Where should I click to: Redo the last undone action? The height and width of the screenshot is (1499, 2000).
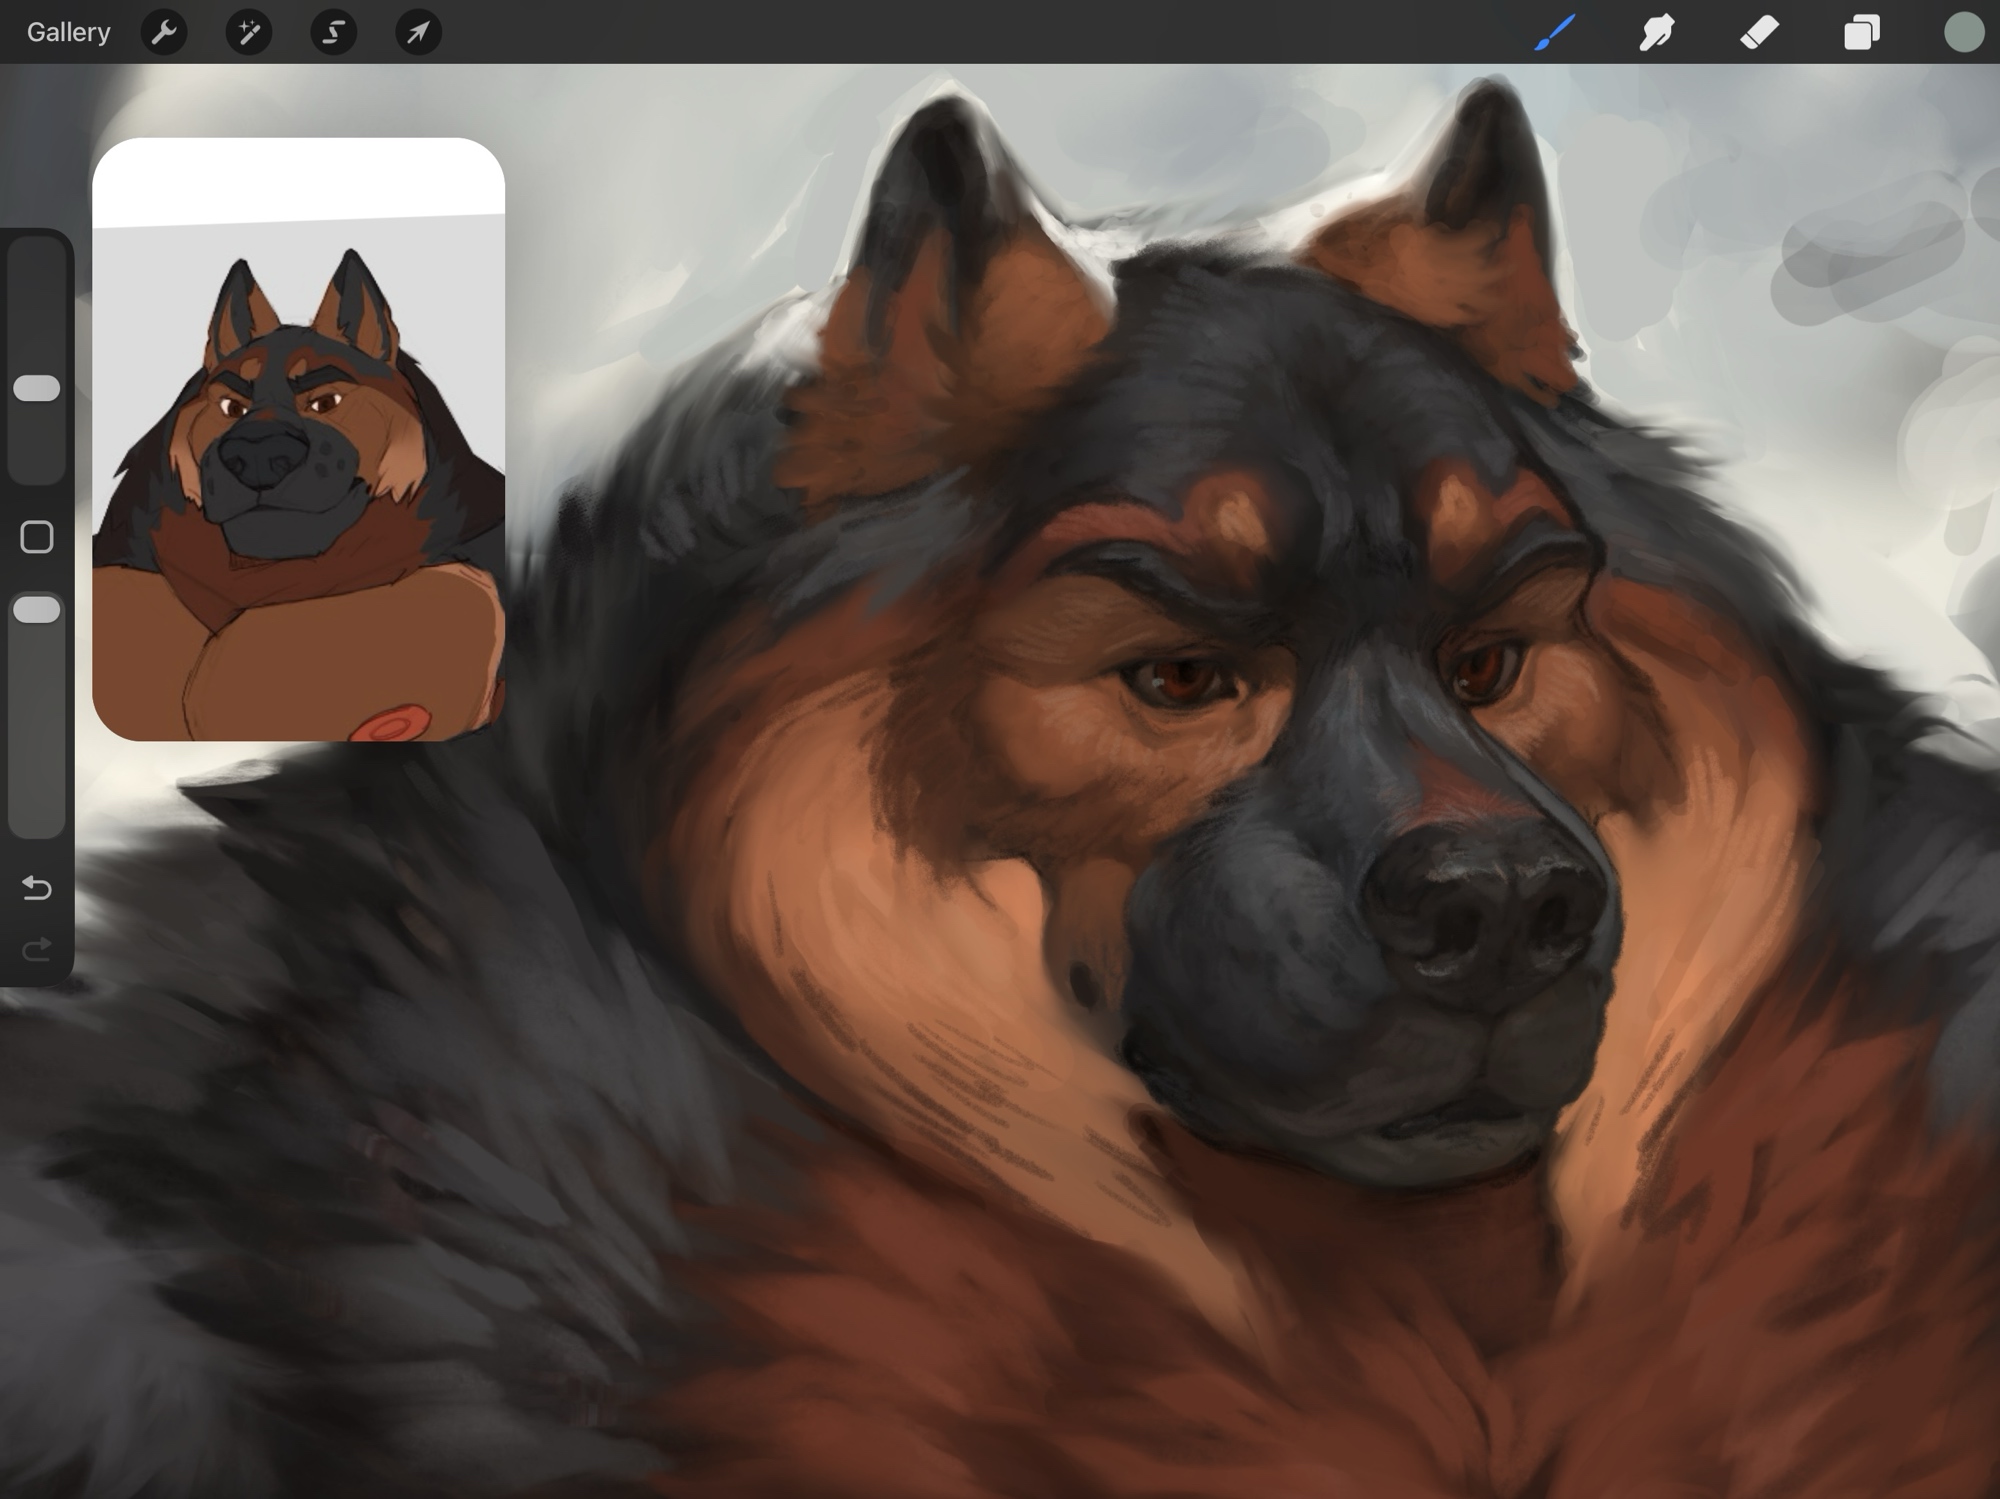37,948
